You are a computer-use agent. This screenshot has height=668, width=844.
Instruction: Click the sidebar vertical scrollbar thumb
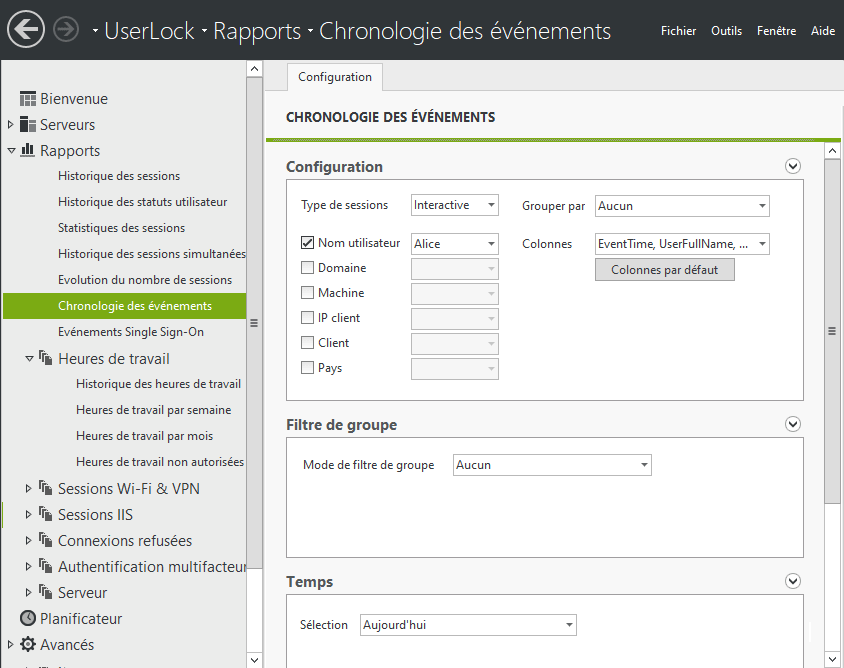tap(255, 323)
